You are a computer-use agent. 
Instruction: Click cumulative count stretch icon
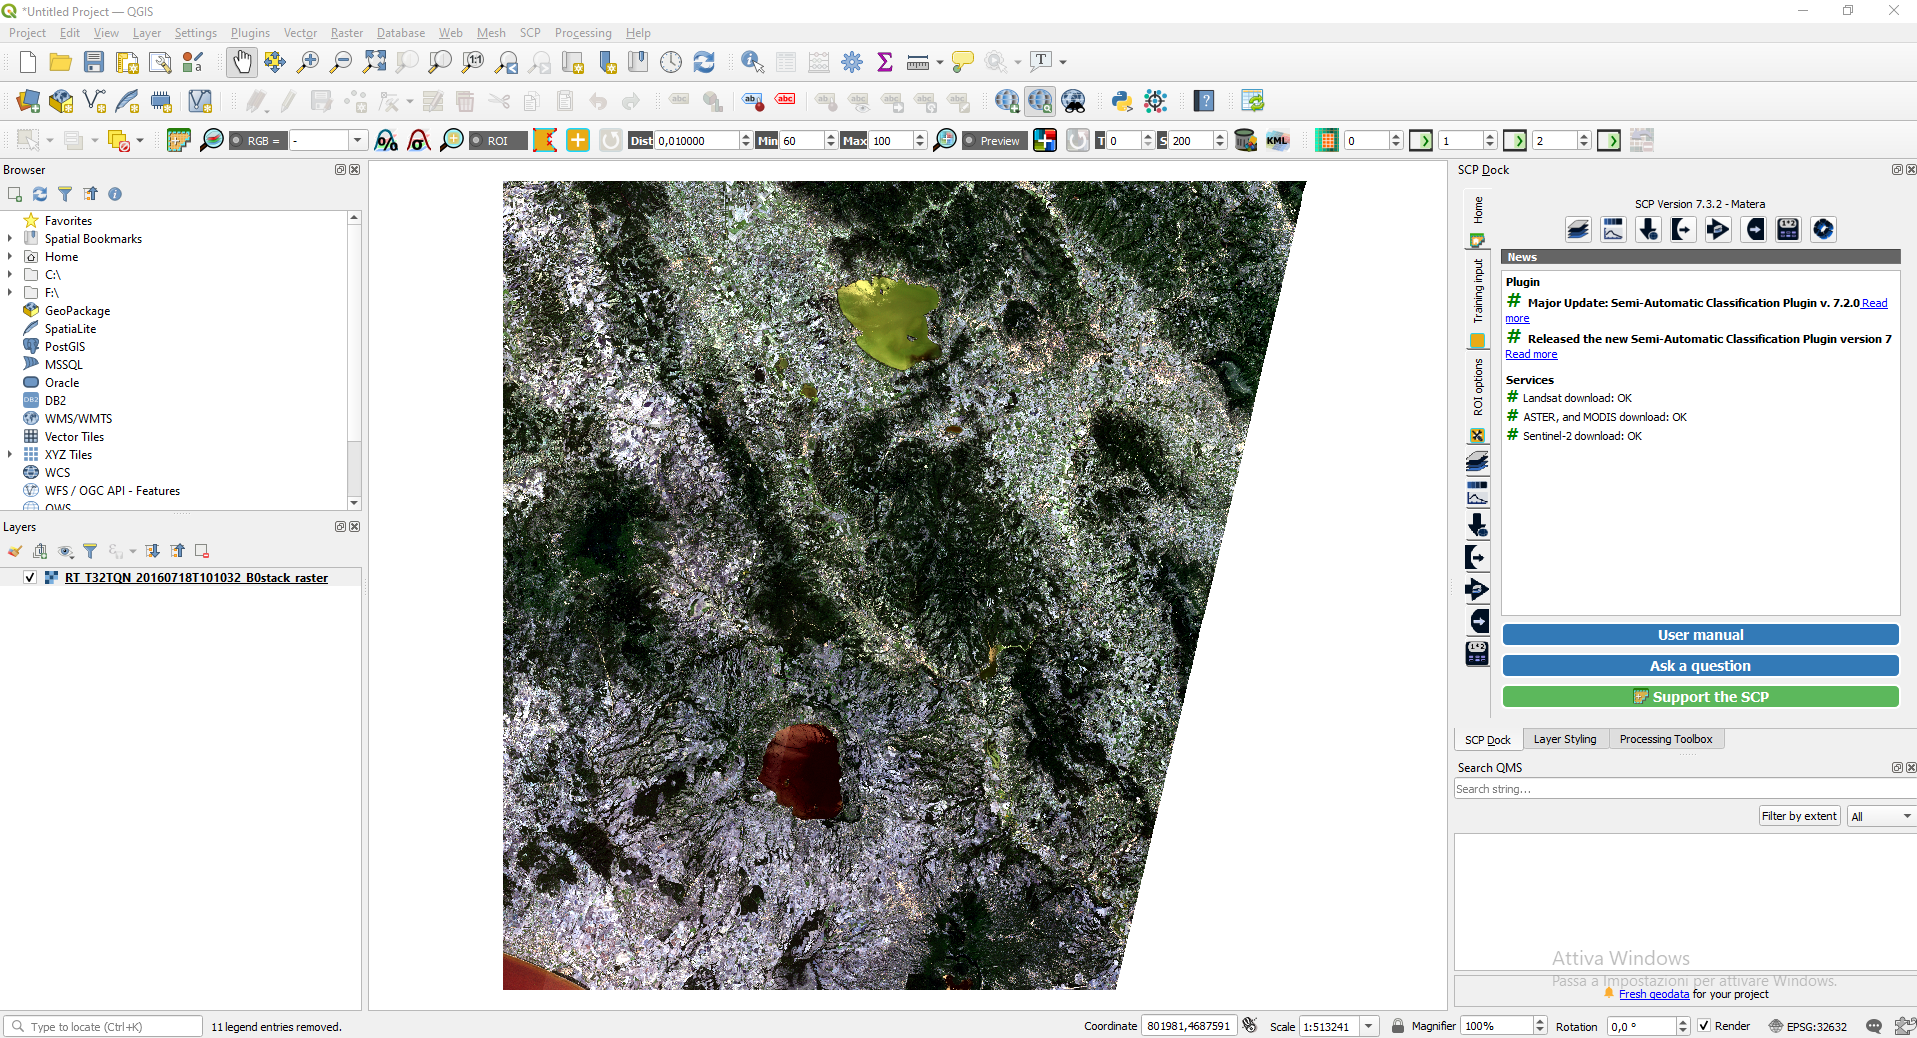[x=386, y=140]
